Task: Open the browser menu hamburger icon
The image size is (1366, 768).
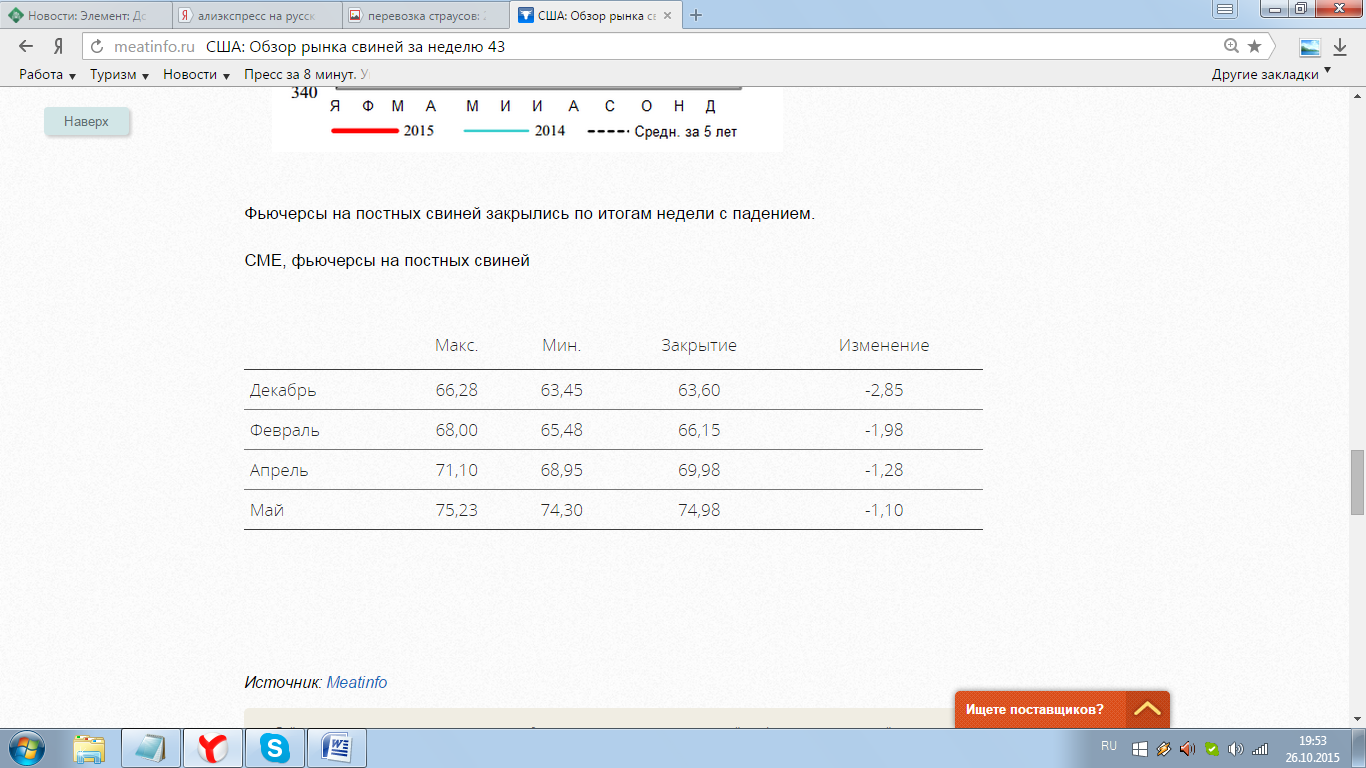Action: [x=1225, y=9]
